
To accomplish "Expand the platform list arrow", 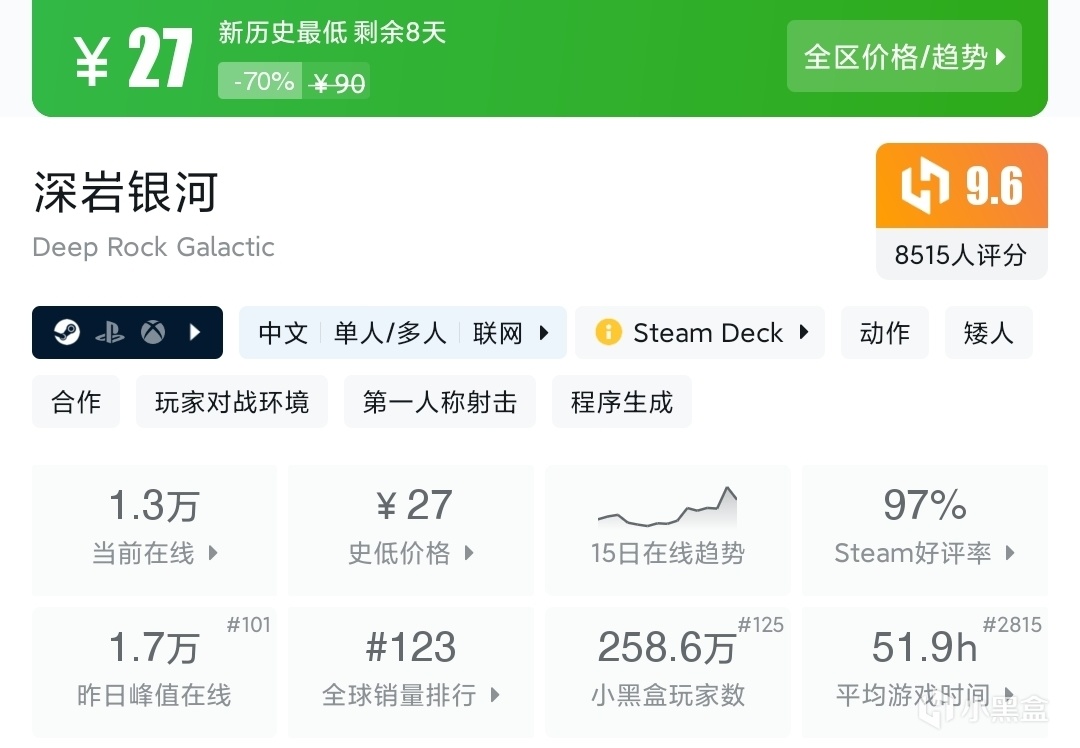I will click(x=196, y=332).
